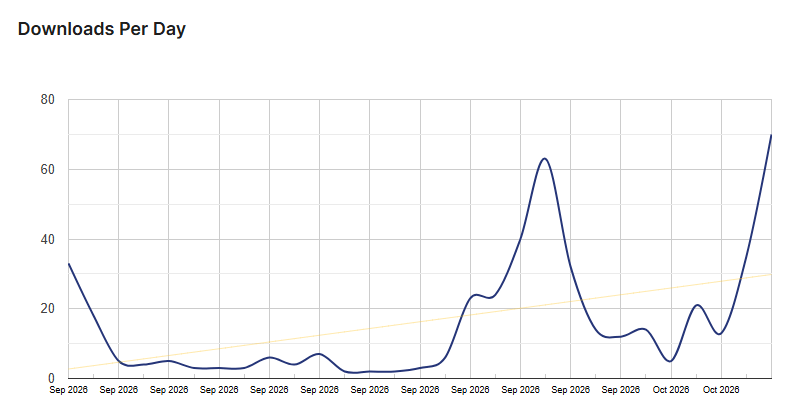Screen dimensions: 800x418
Task: Select the last "Oct 2026" x-axis label
Action: 721,390
